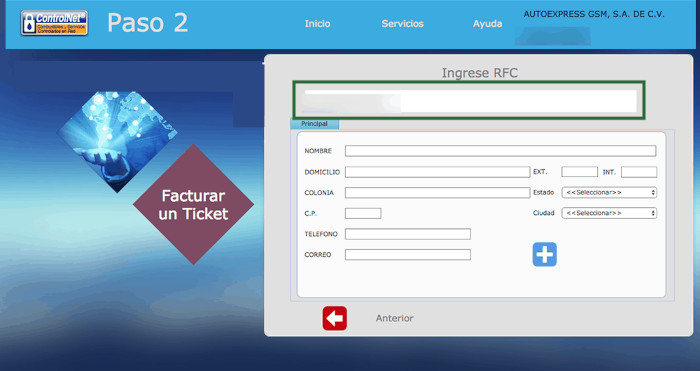
Task: Click the NOMBRE text field
Action: (500, 151)
